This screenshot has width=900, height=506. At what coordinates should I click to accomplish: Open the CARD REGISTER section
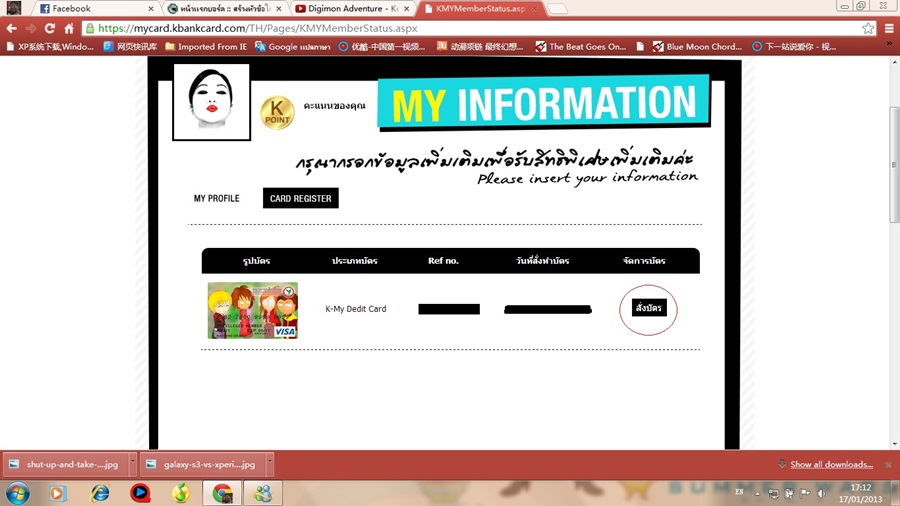click(x=301, y=198)
